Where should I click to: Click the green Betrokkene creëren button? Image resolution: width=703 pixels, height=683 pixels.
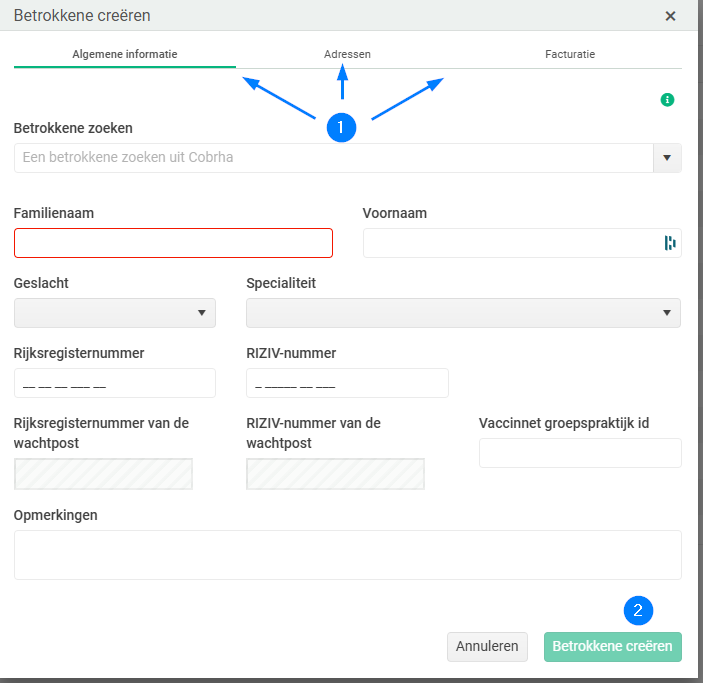[x=612, y=646]
